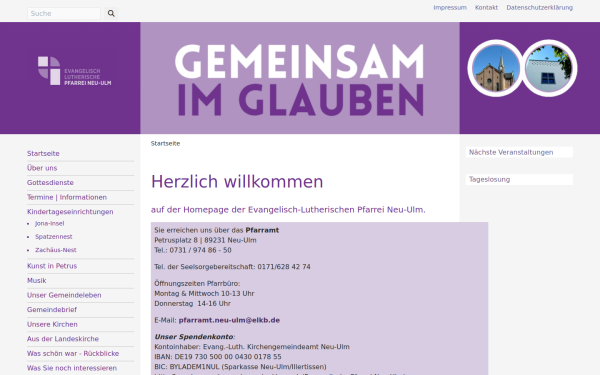This screenshot has width=600, height=375.
Task: Open Kunst in Petrus menu item
Action: [52, 266]
